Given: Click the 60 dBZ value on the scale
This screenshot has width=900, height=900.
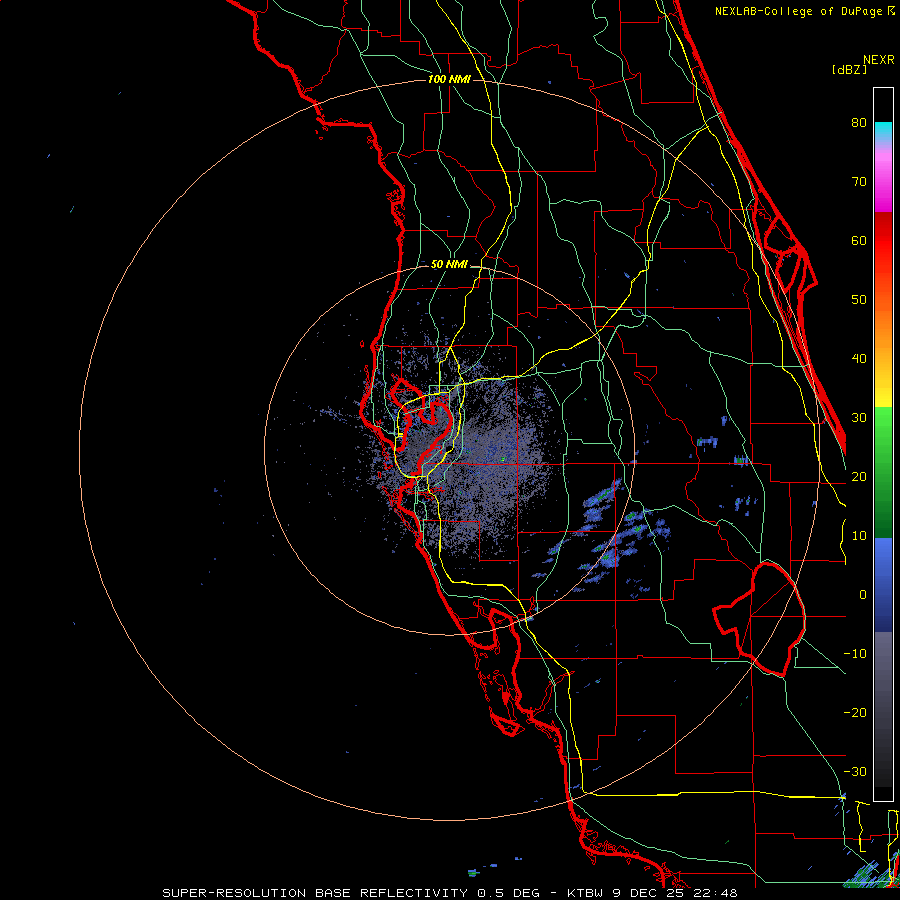Looking at the screenshot, I should coord(859,240).
